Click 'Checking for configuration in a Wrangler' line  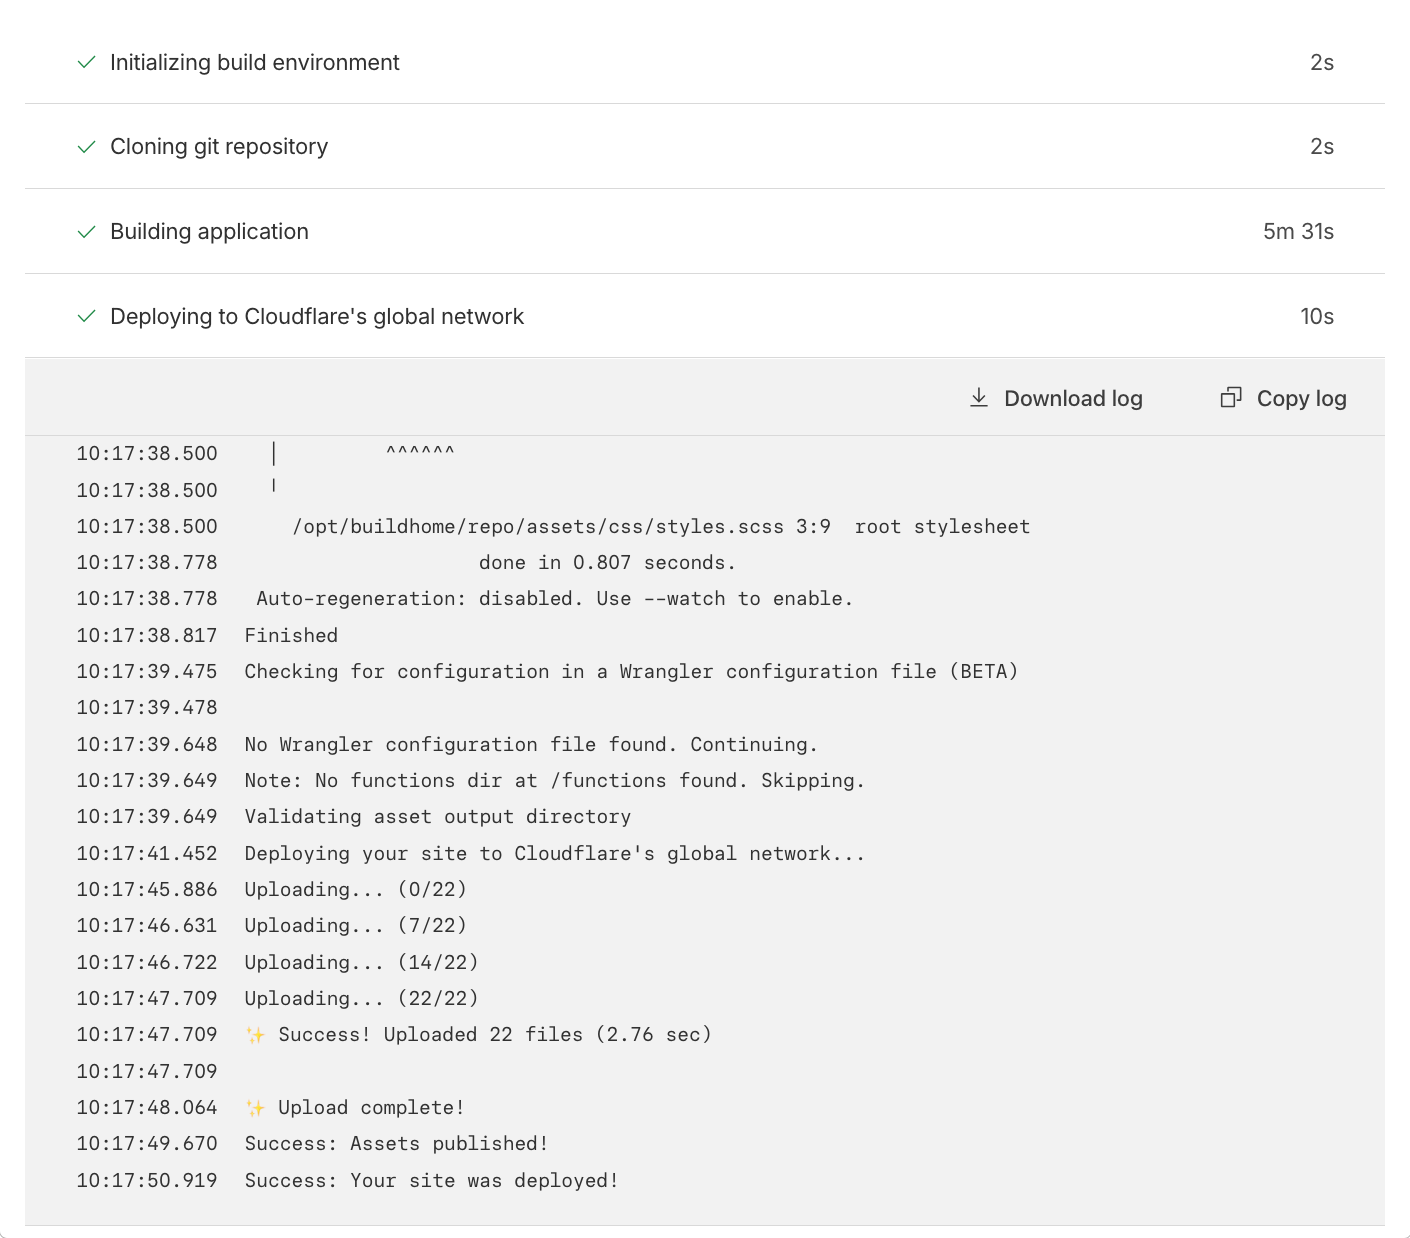pos(631,671)
